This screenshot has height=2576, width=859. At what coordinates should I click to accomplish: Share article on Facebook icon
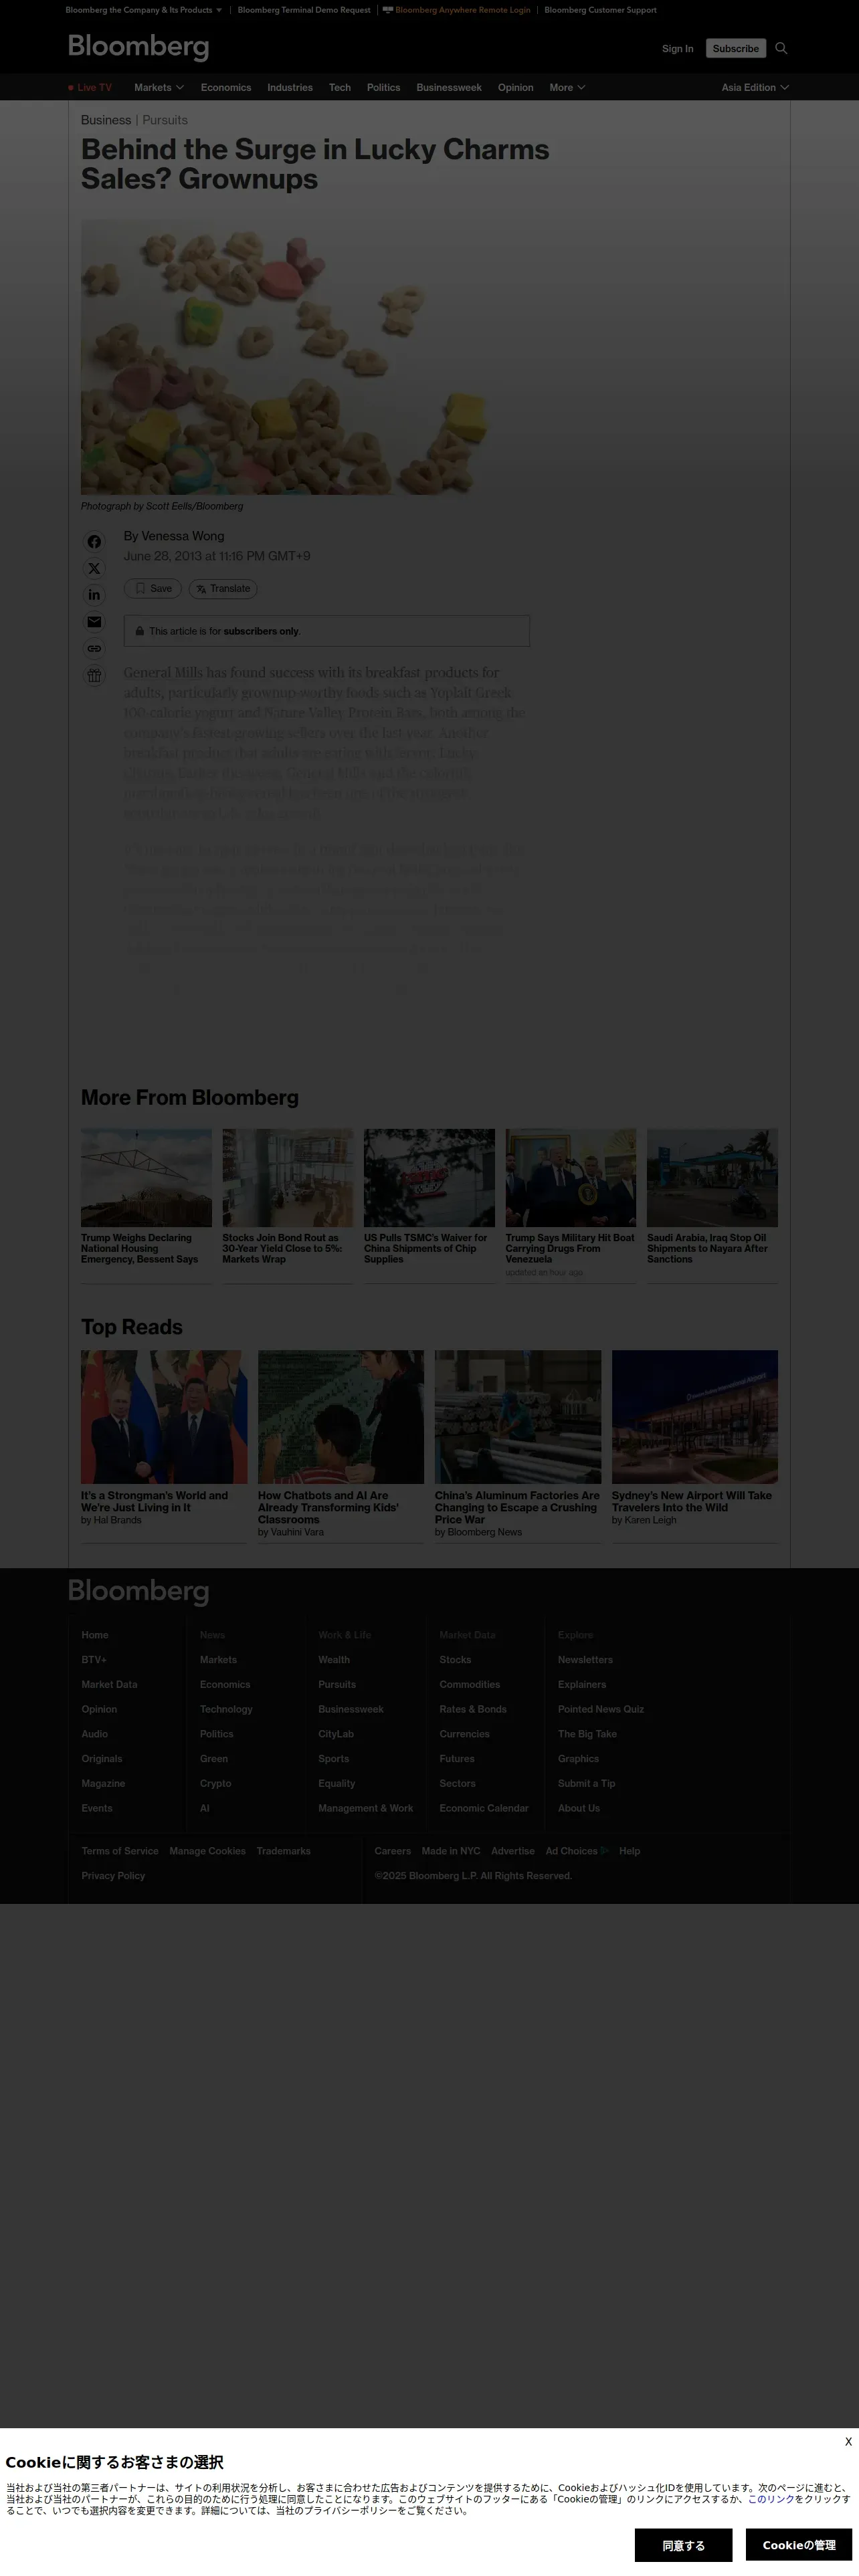[94, 542]
